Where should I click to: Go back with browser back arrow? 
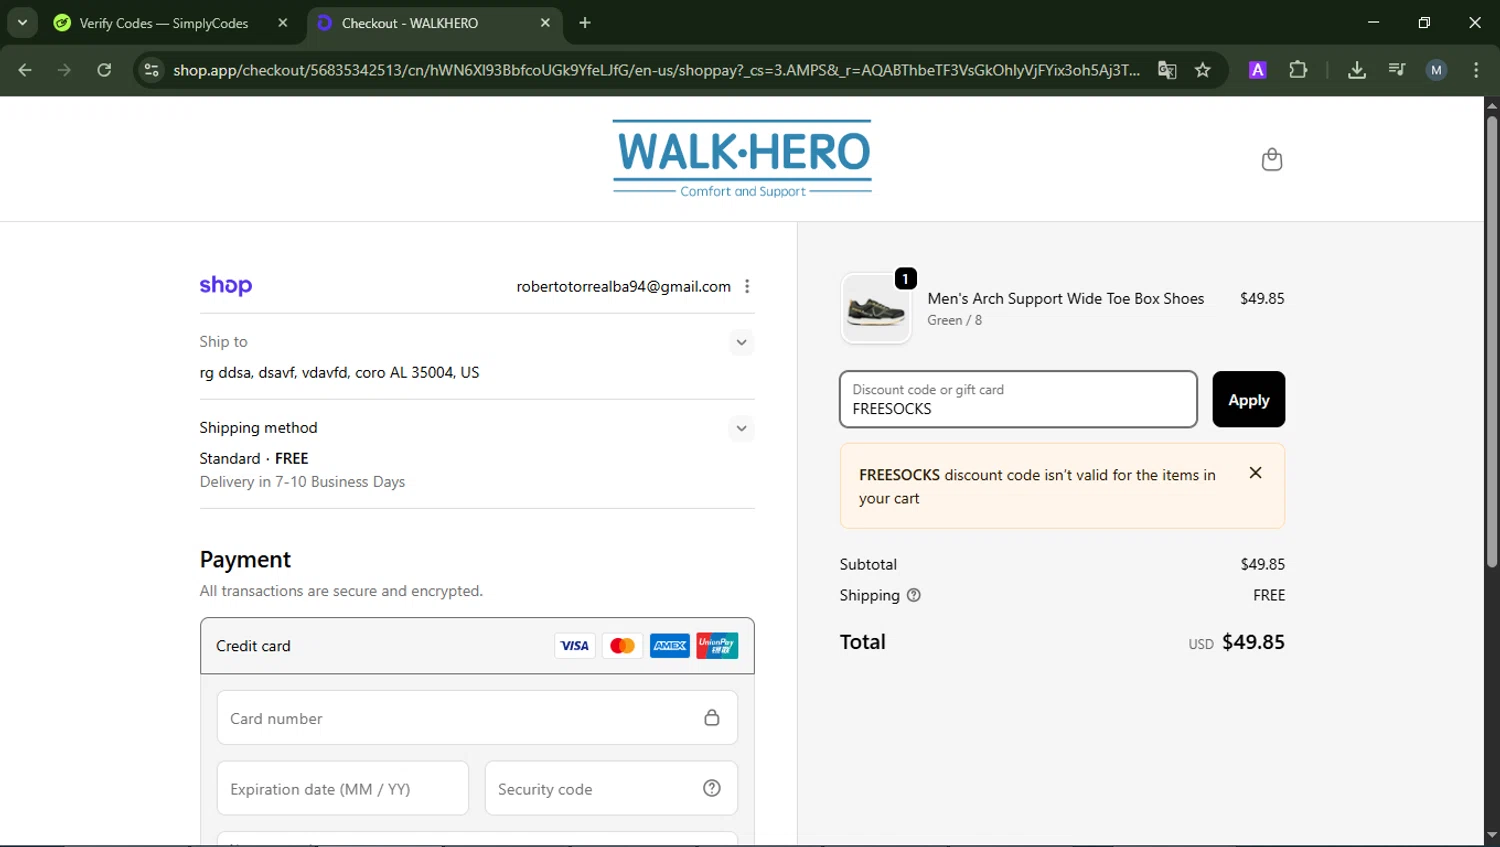(x=25, y=70)
